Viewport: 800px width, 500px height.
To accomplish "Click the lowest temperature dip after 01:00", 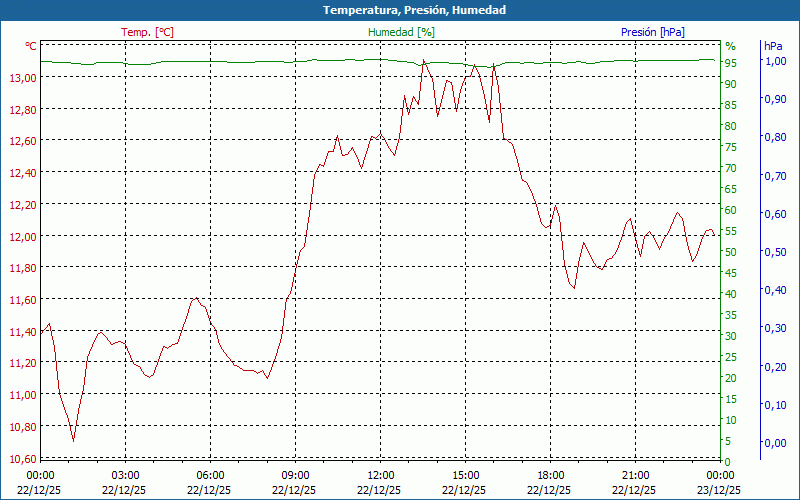I will [73, 440].
